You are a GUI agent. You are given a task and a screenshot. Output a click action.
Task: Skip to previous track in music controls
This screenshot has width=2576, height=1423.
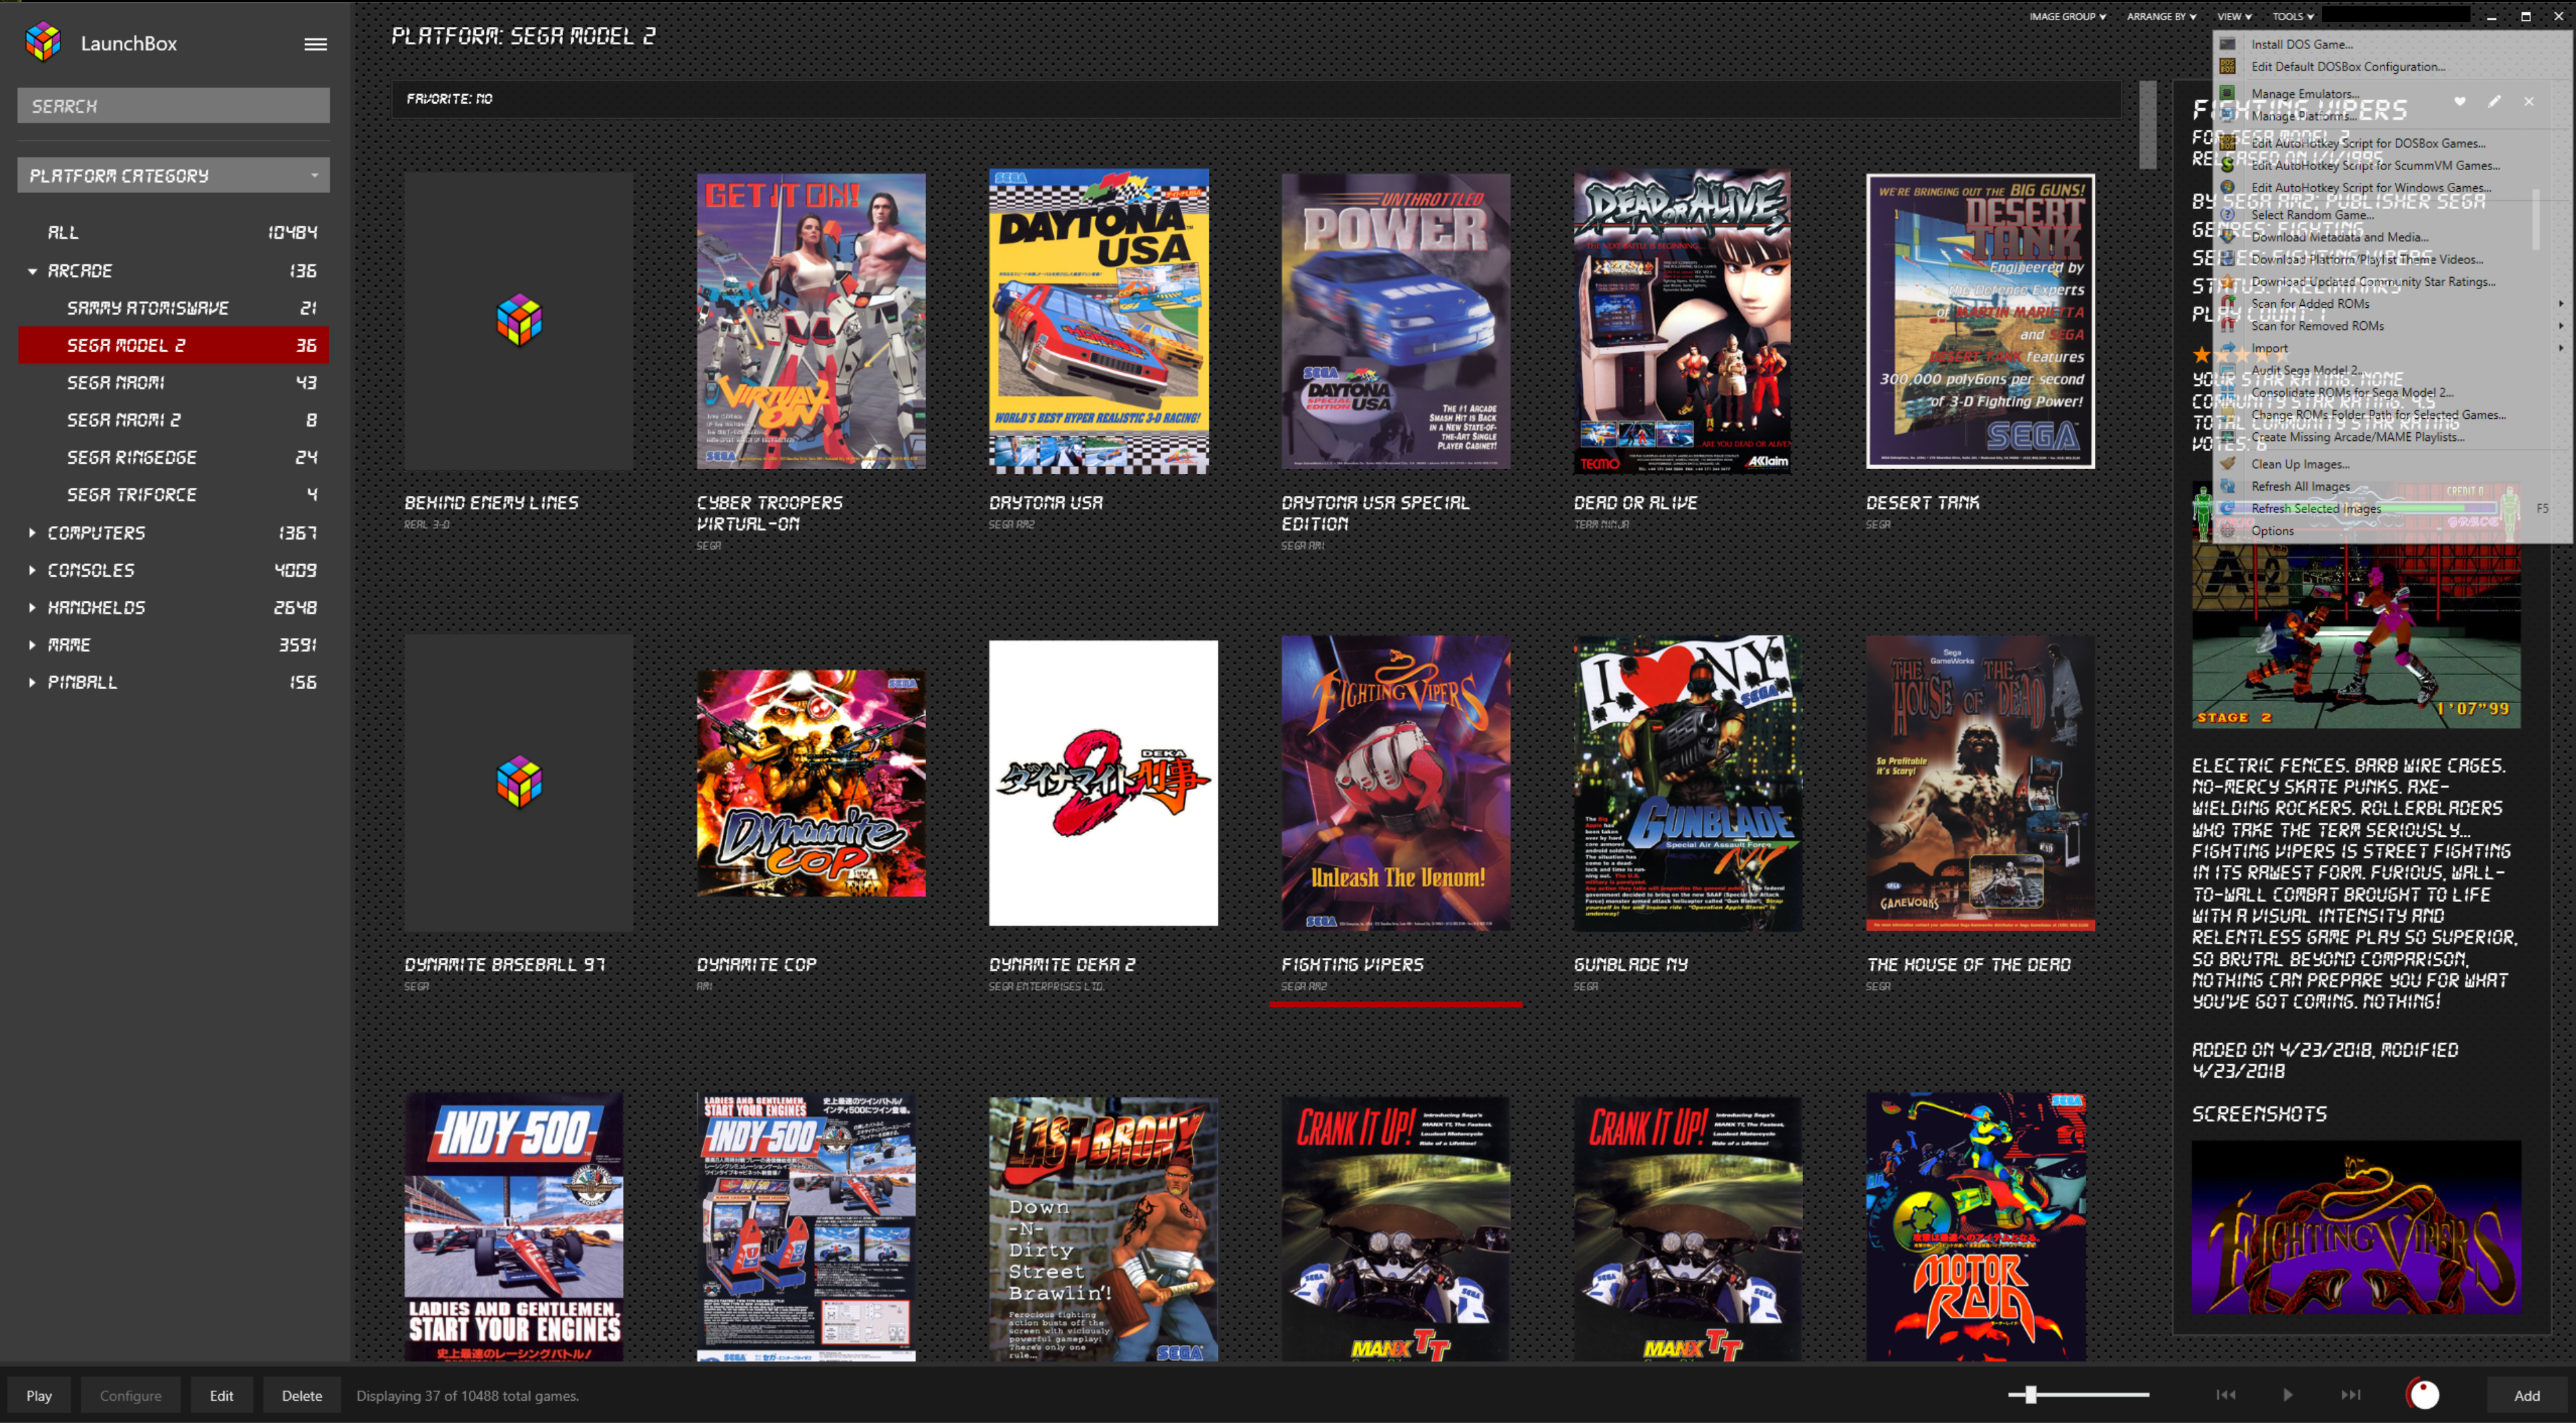[2226, 1395]
